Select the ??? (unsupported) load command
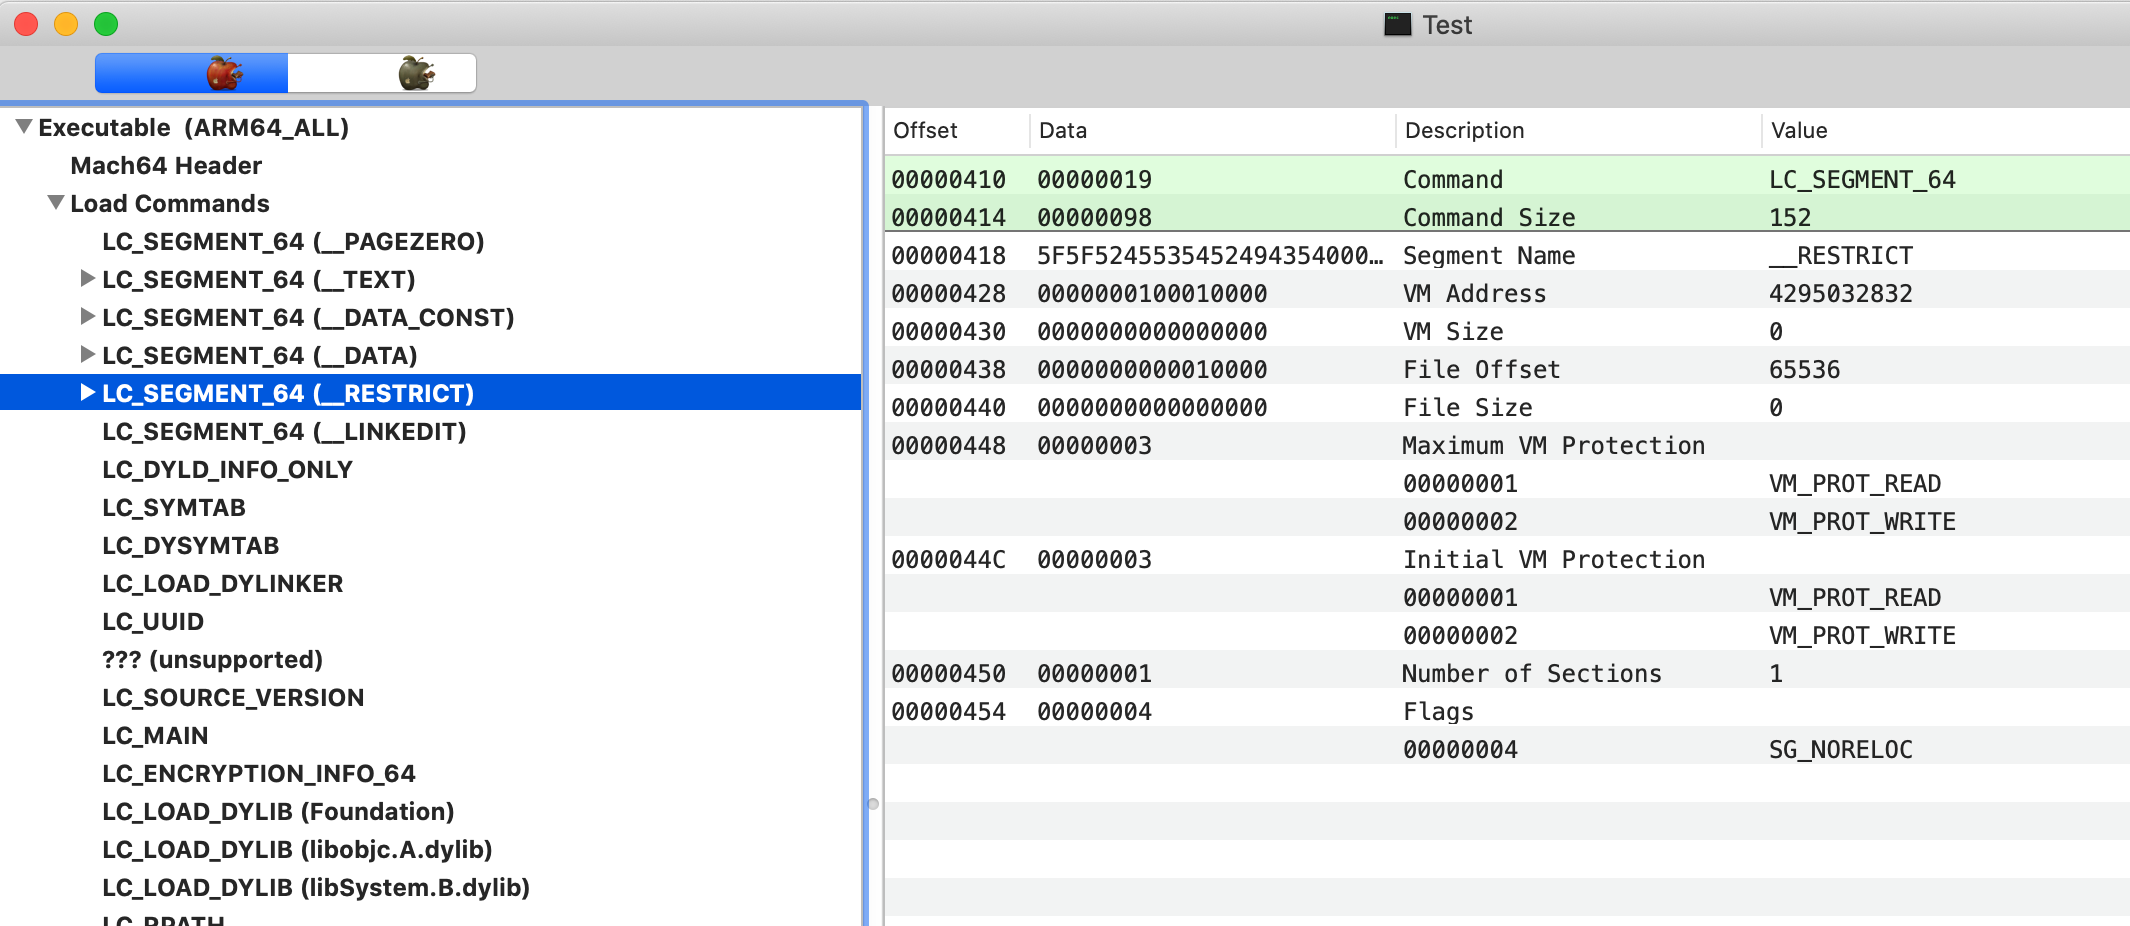The height and width of the screenshot is (926, 2130). point(212,660)
